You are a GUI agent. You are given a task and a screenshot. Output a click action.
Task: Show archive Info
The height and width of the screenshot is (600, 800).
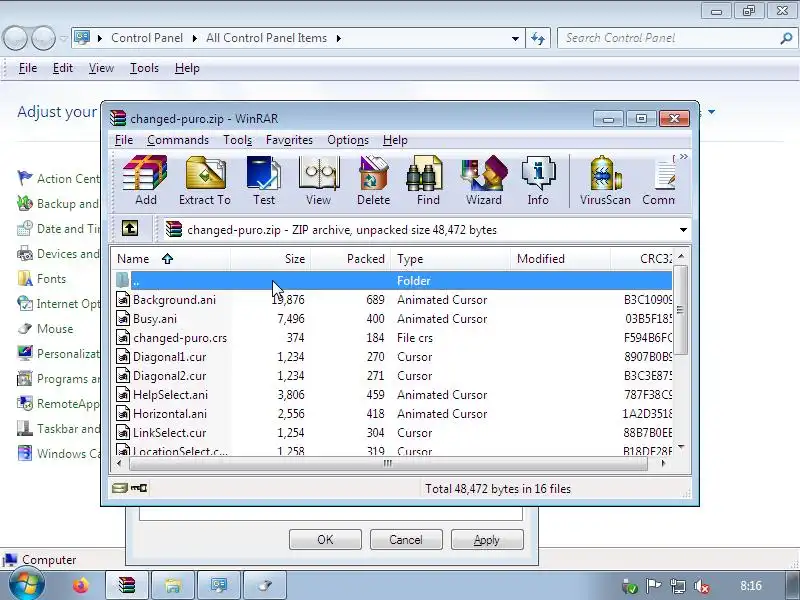click(538, 181)
